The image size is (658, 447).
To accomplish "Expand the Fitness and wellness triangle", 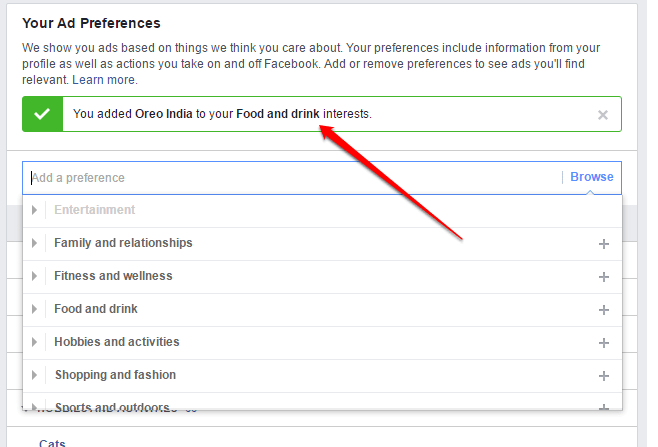I will click(x=34, y=276).
